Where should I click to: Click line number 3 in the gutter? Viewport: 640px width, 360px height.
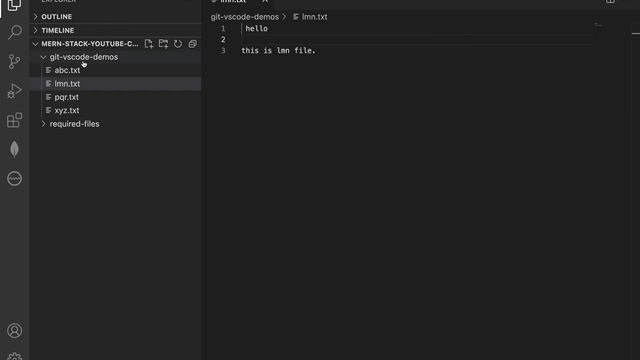223,51
